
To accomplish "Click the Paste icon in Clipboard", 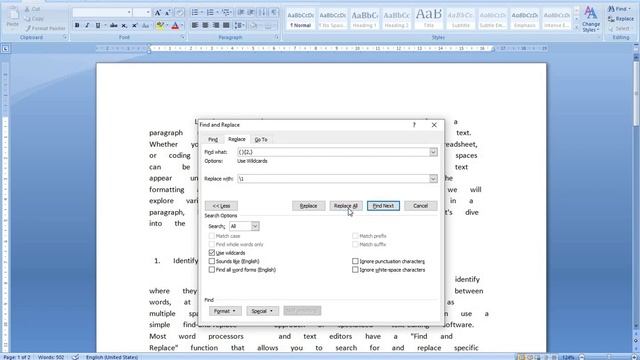I will point(13,17).
